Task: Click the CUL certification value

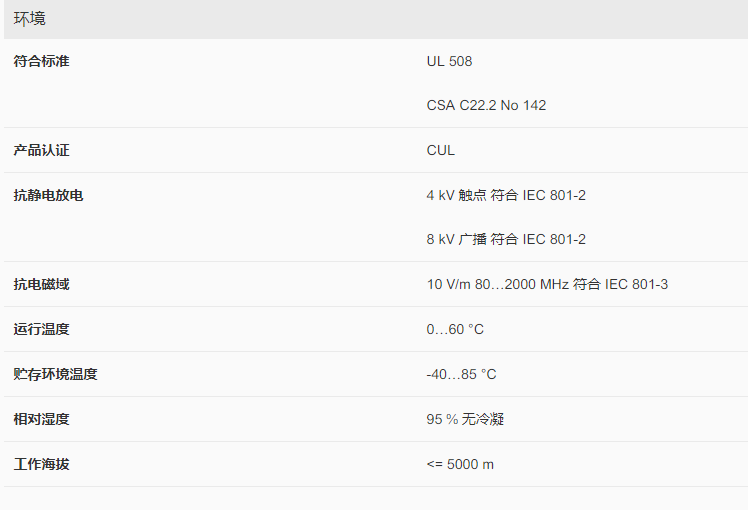Action: tap(440, 150)
